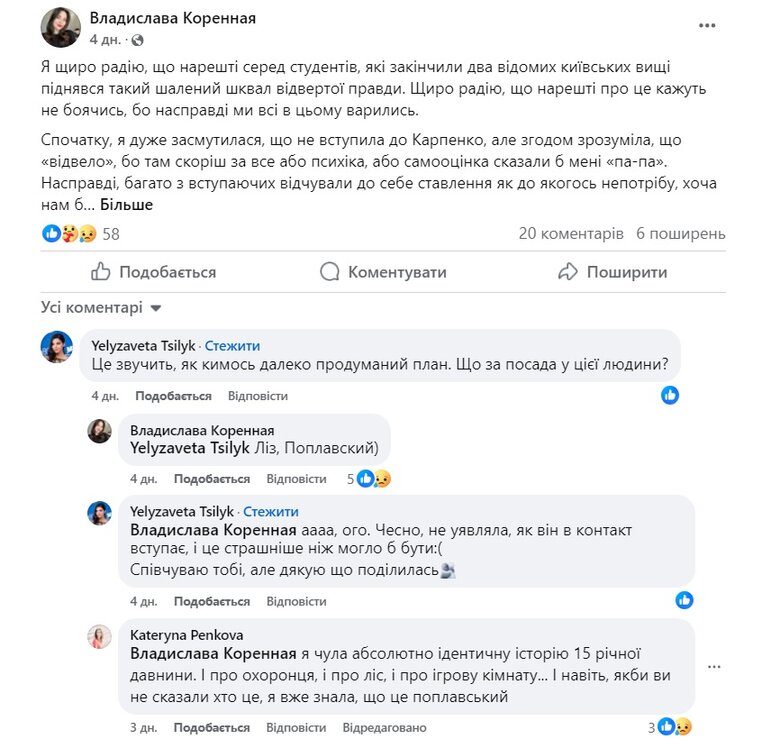
Task: Follow Yelyzaveta Tsilyk via Стежити link
Action: click(x=231, y=345)
